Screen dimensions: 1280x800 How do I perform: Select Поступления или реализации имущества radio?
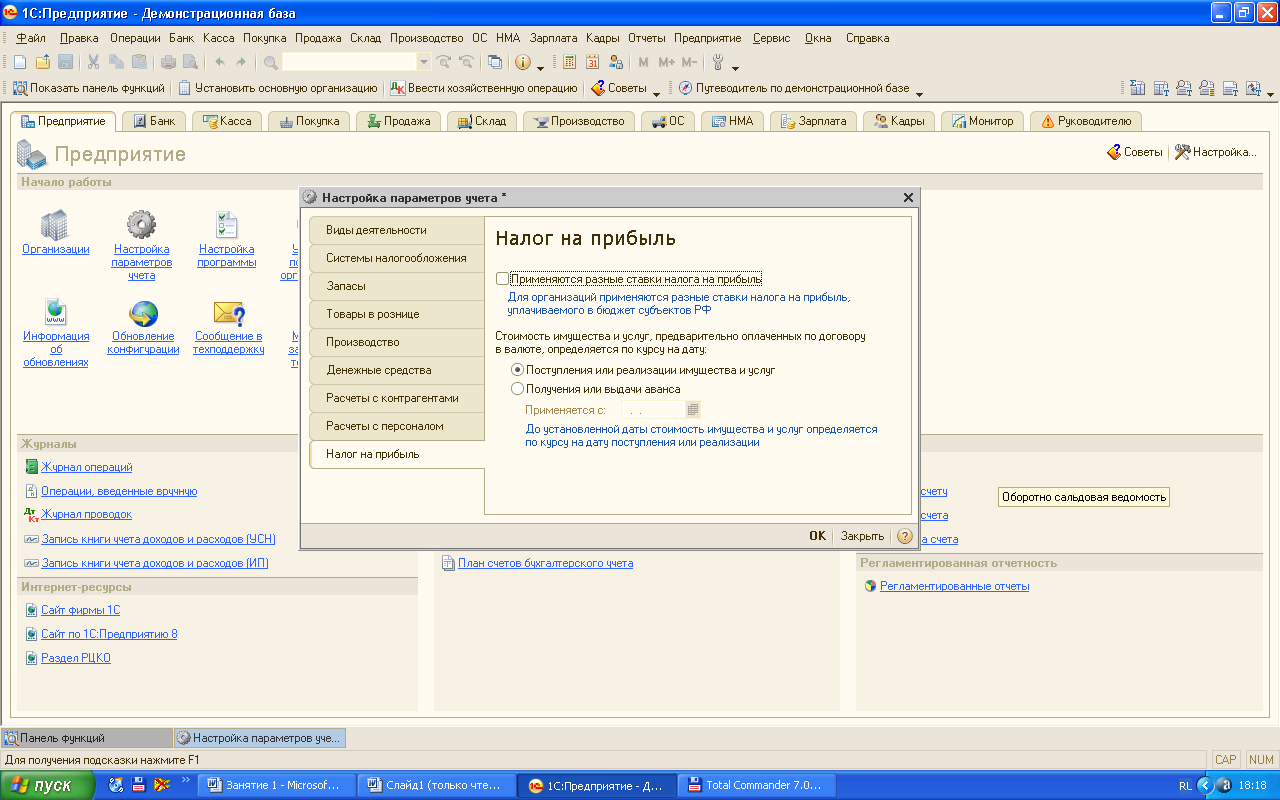517,370
